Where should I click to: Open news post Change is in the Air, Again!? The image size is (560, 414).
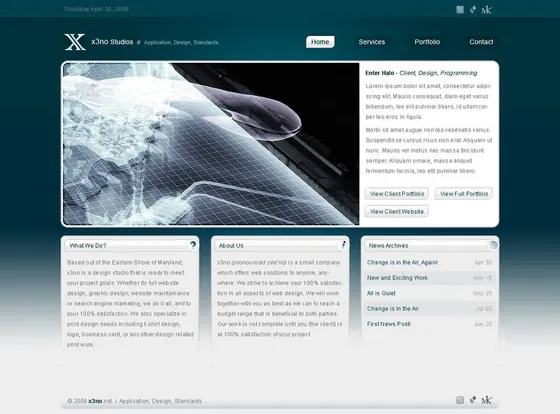coord(402,262)
